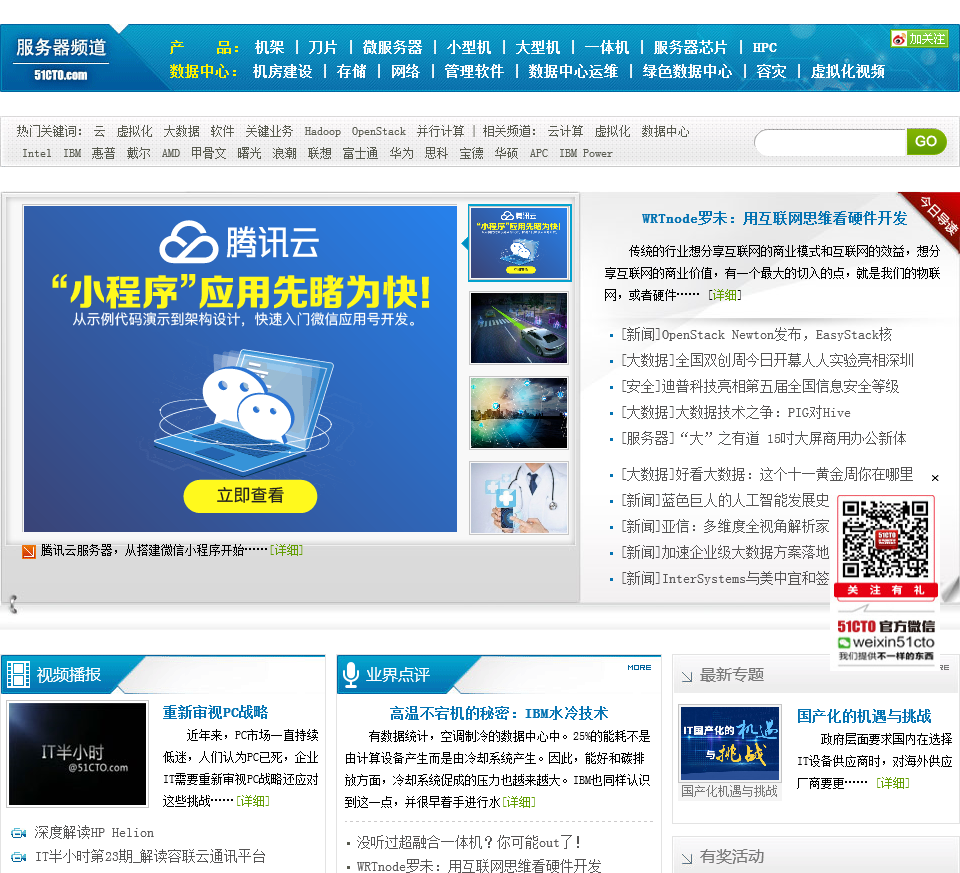Open the 服务器频道 51CTO.com logo
960x873 pixels.
(x=61, y=58)
